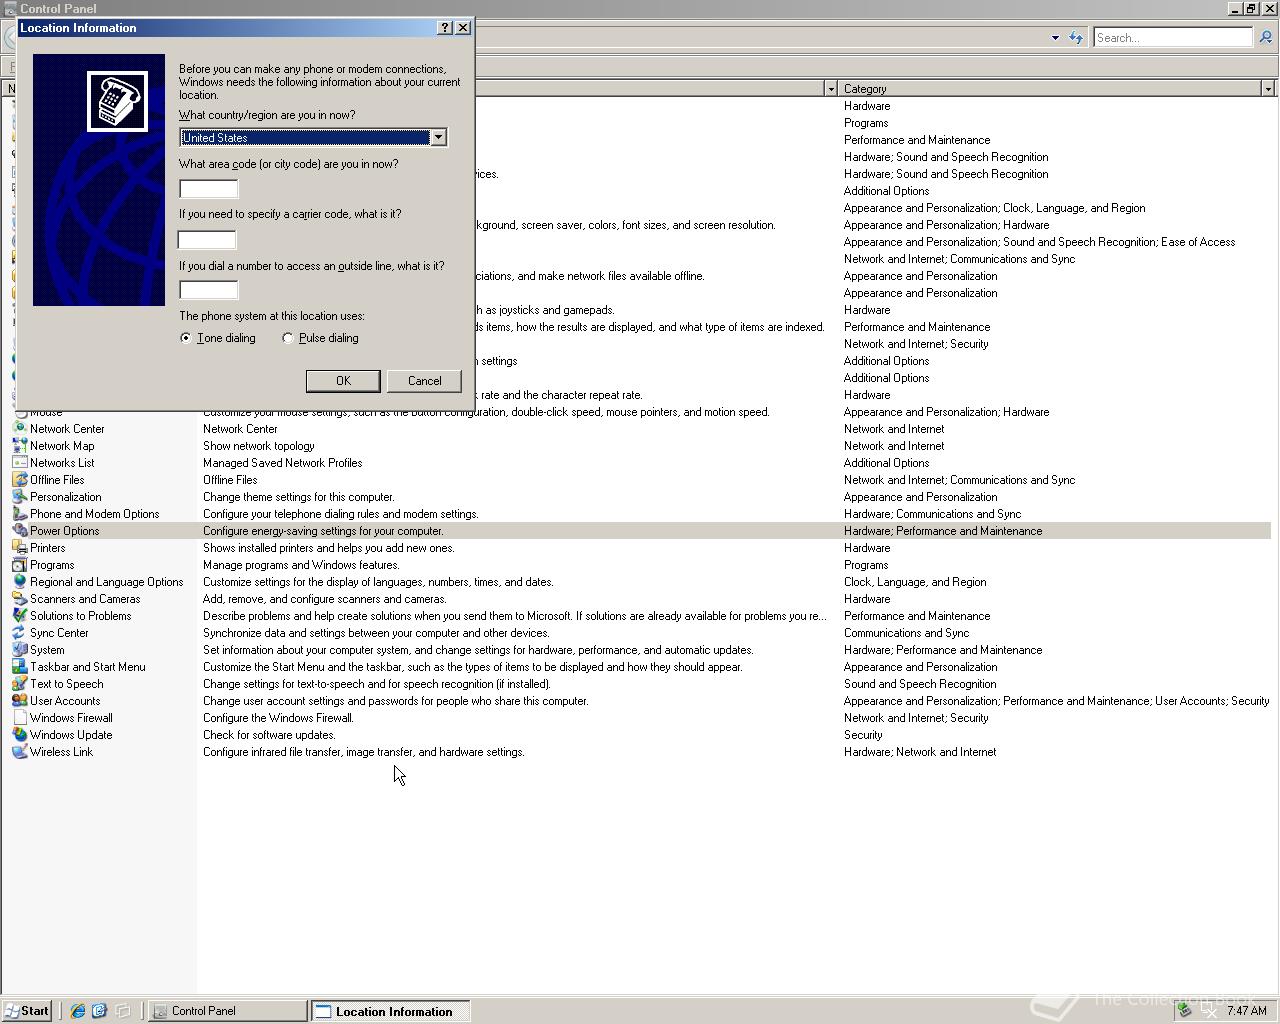Screen dimensions: 1280x1024
Task: Click 'Hardware; Network and Internet' category of Wireless Link
Action: [920, 752]
